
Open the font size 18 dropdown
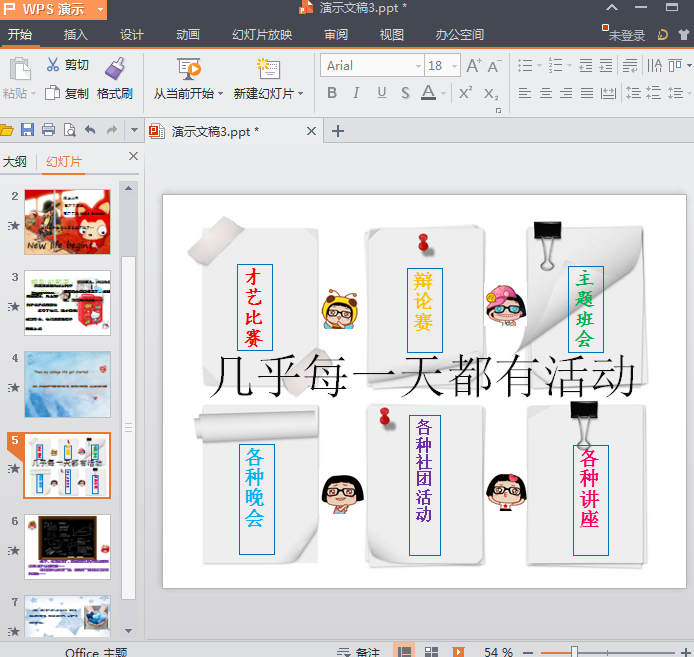coord(453,66)
